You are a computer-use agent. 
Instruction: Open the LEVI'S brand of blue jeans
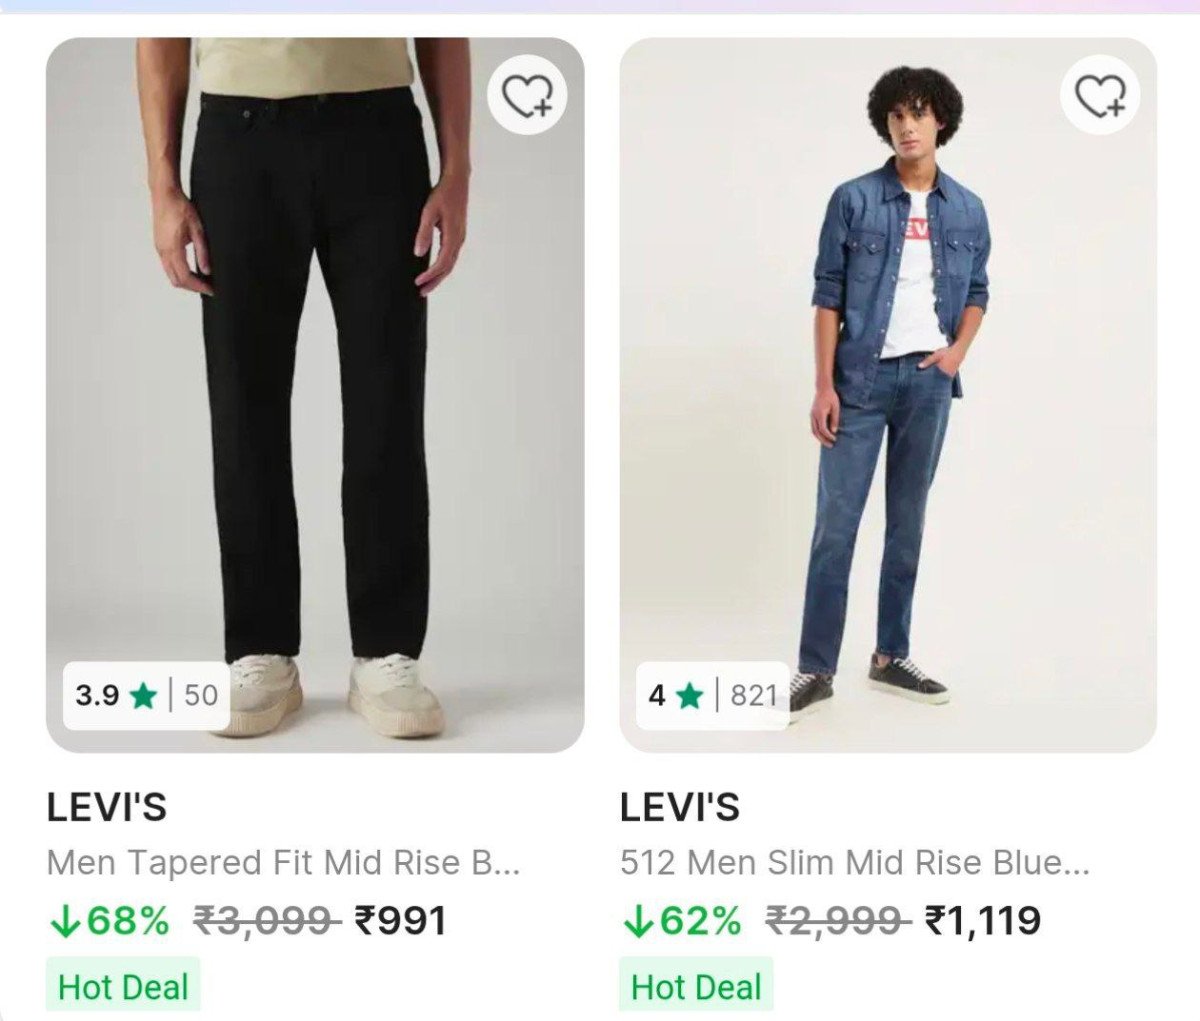[x=680, y=807]
